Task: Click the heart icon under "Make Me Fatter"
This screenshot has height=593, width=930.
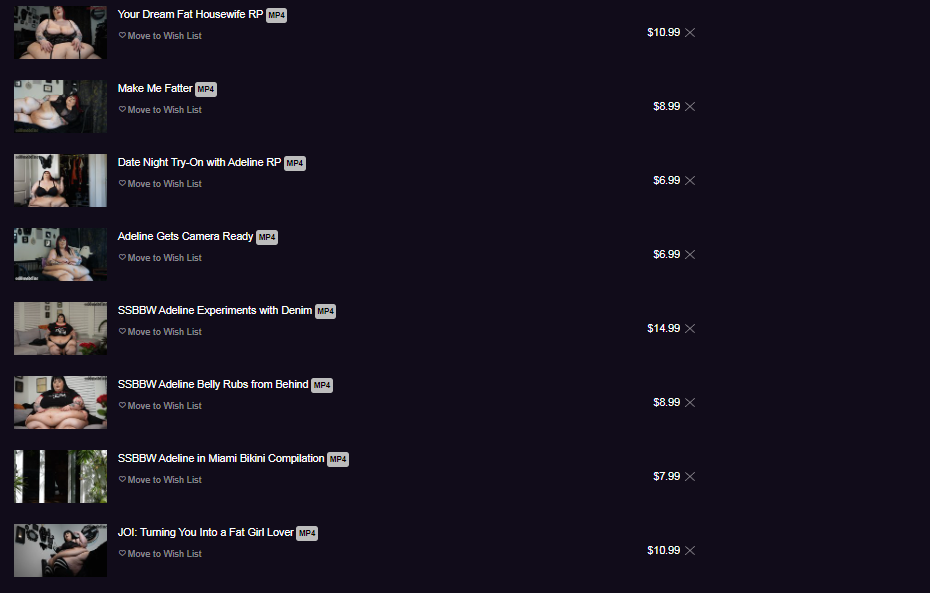Action: point(122,110)
